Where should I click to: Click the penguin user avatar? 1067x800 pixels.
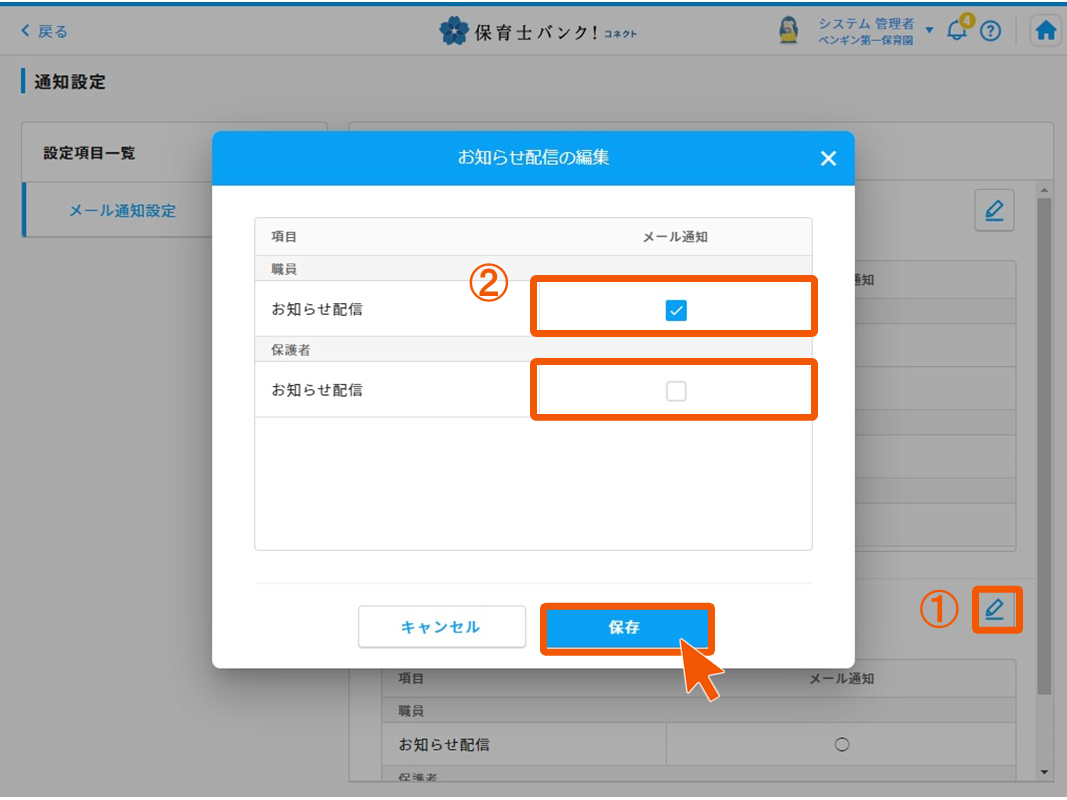coord(789,31)
